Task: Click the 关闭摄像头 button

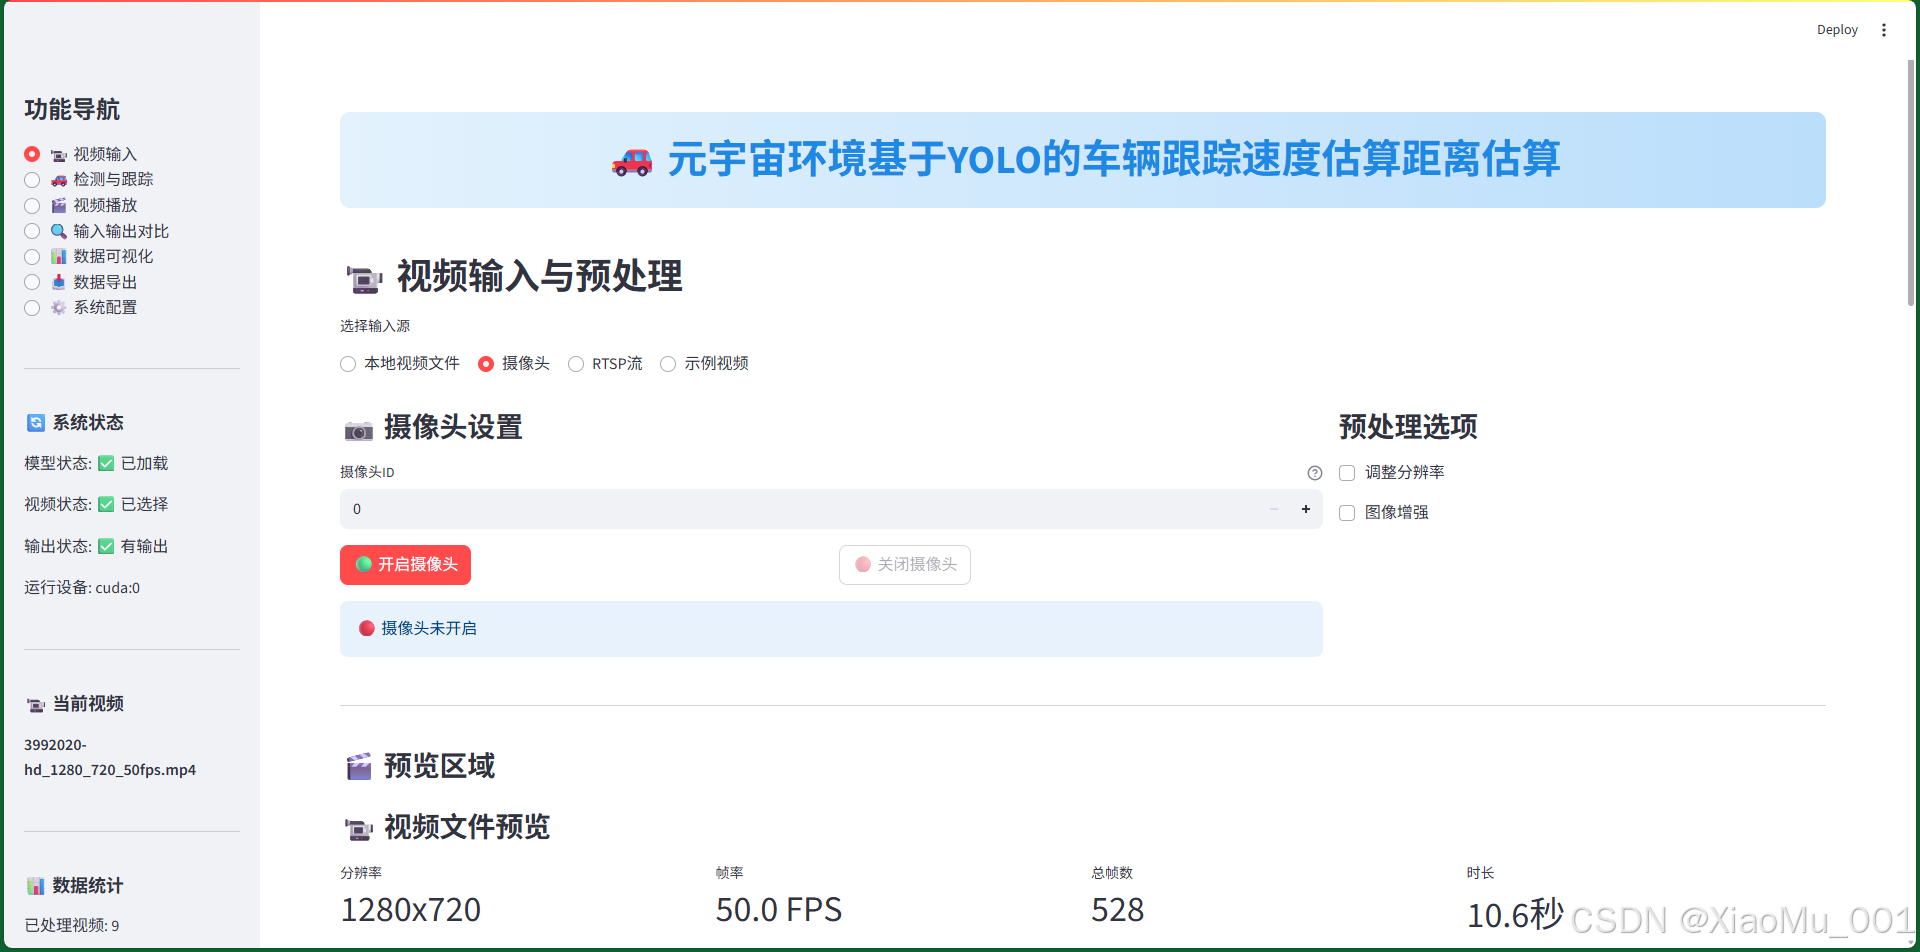Action: (904, 564)
